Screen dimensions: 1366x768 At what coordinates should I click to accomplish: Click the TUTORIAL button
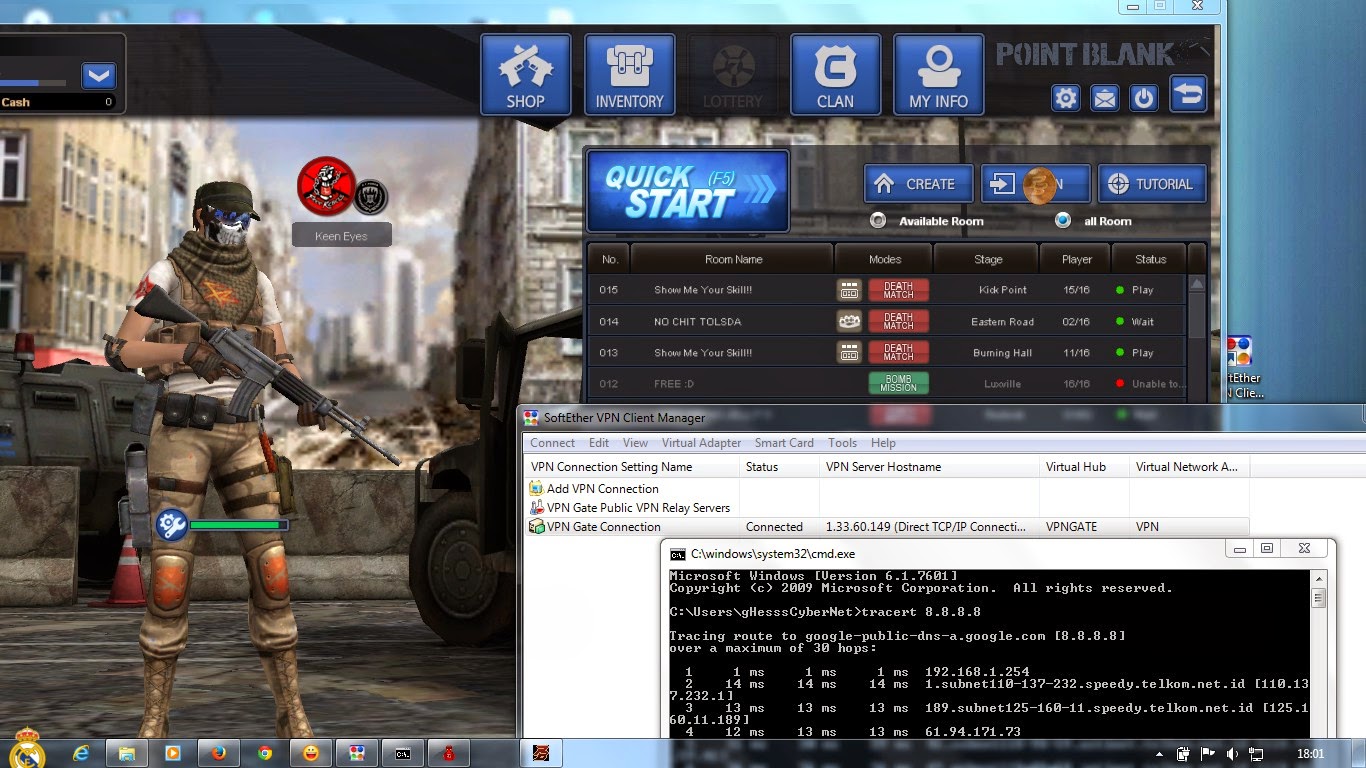[1152, 184]
